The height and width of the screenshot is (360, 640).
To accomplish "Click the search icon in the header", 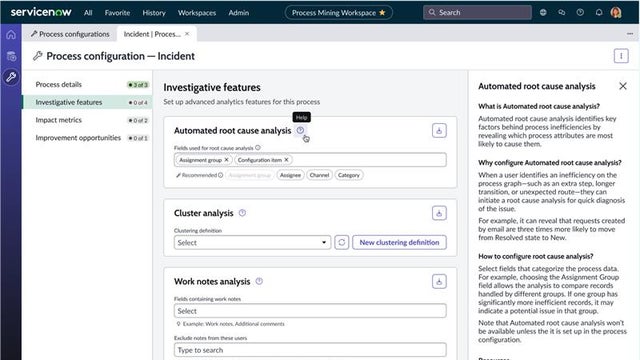I will coord(432,13).
